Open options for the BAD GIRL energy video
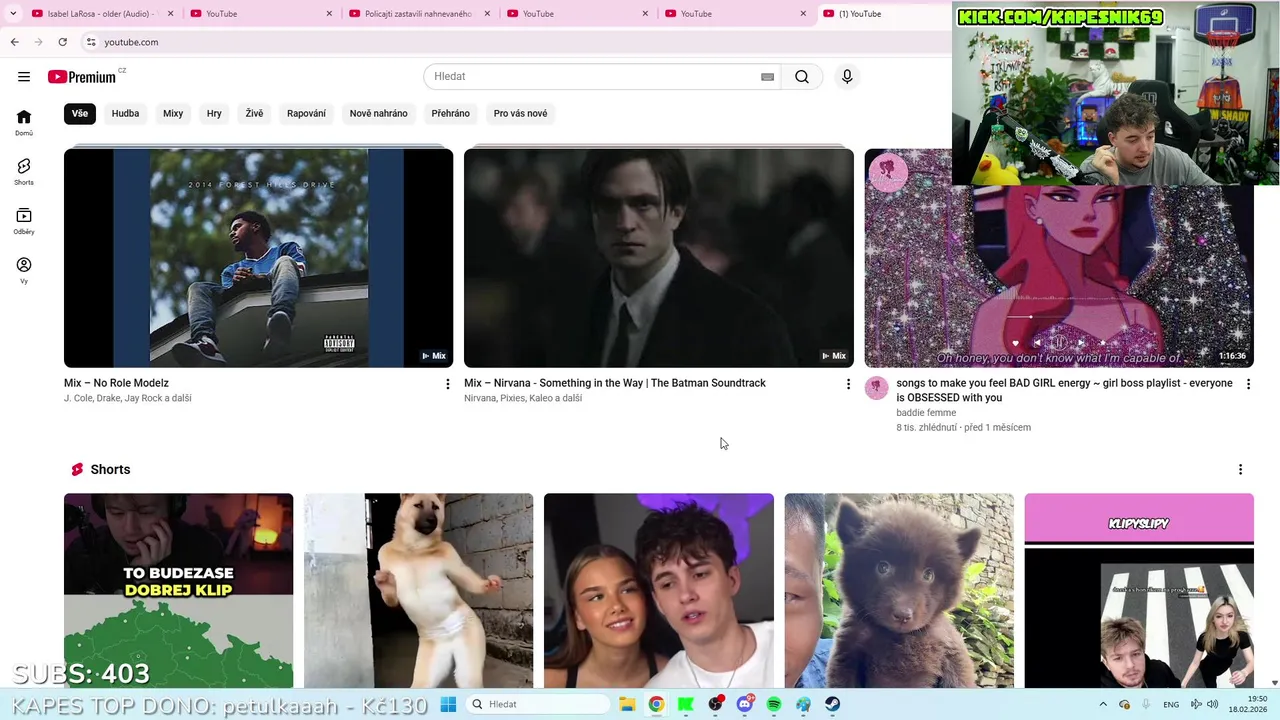Image resolution: width=1280 pixels, height=720 pixels. click(x=1248, y=384)
